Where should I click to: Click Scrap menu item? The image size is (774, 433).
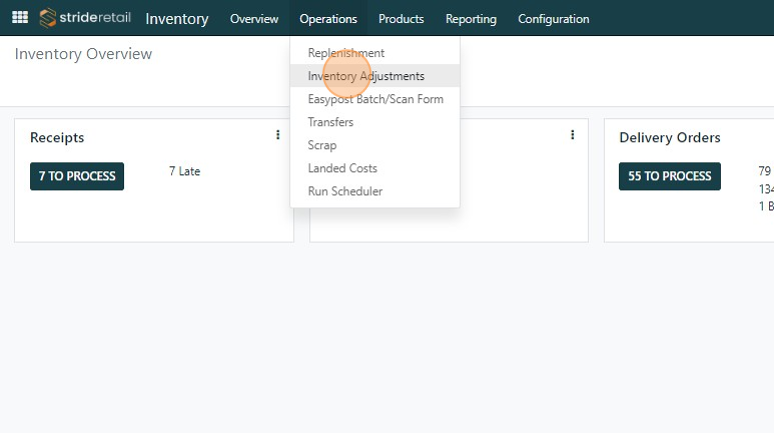(x=322, y=145)
